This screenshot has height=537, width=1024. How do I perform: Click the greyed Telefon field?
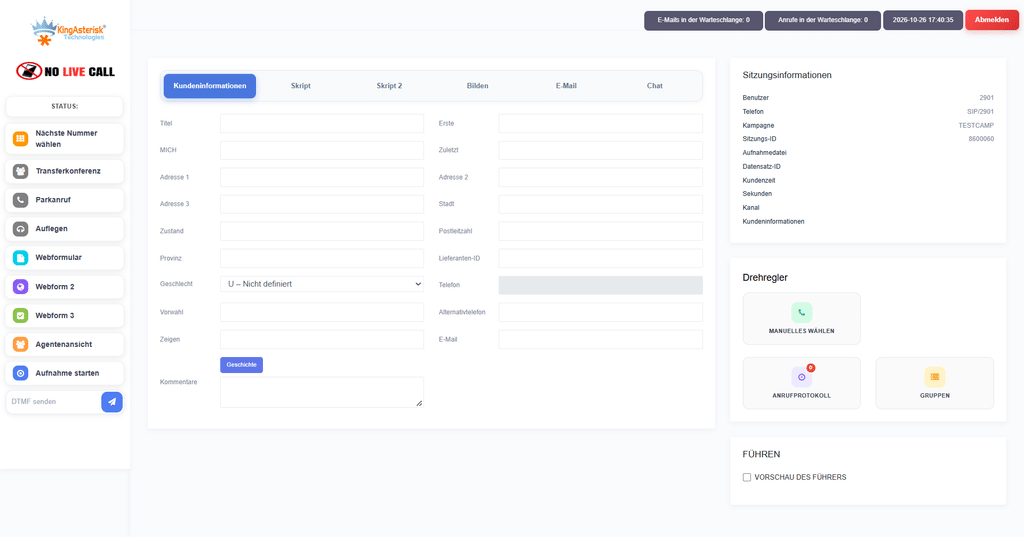point(600,285)
